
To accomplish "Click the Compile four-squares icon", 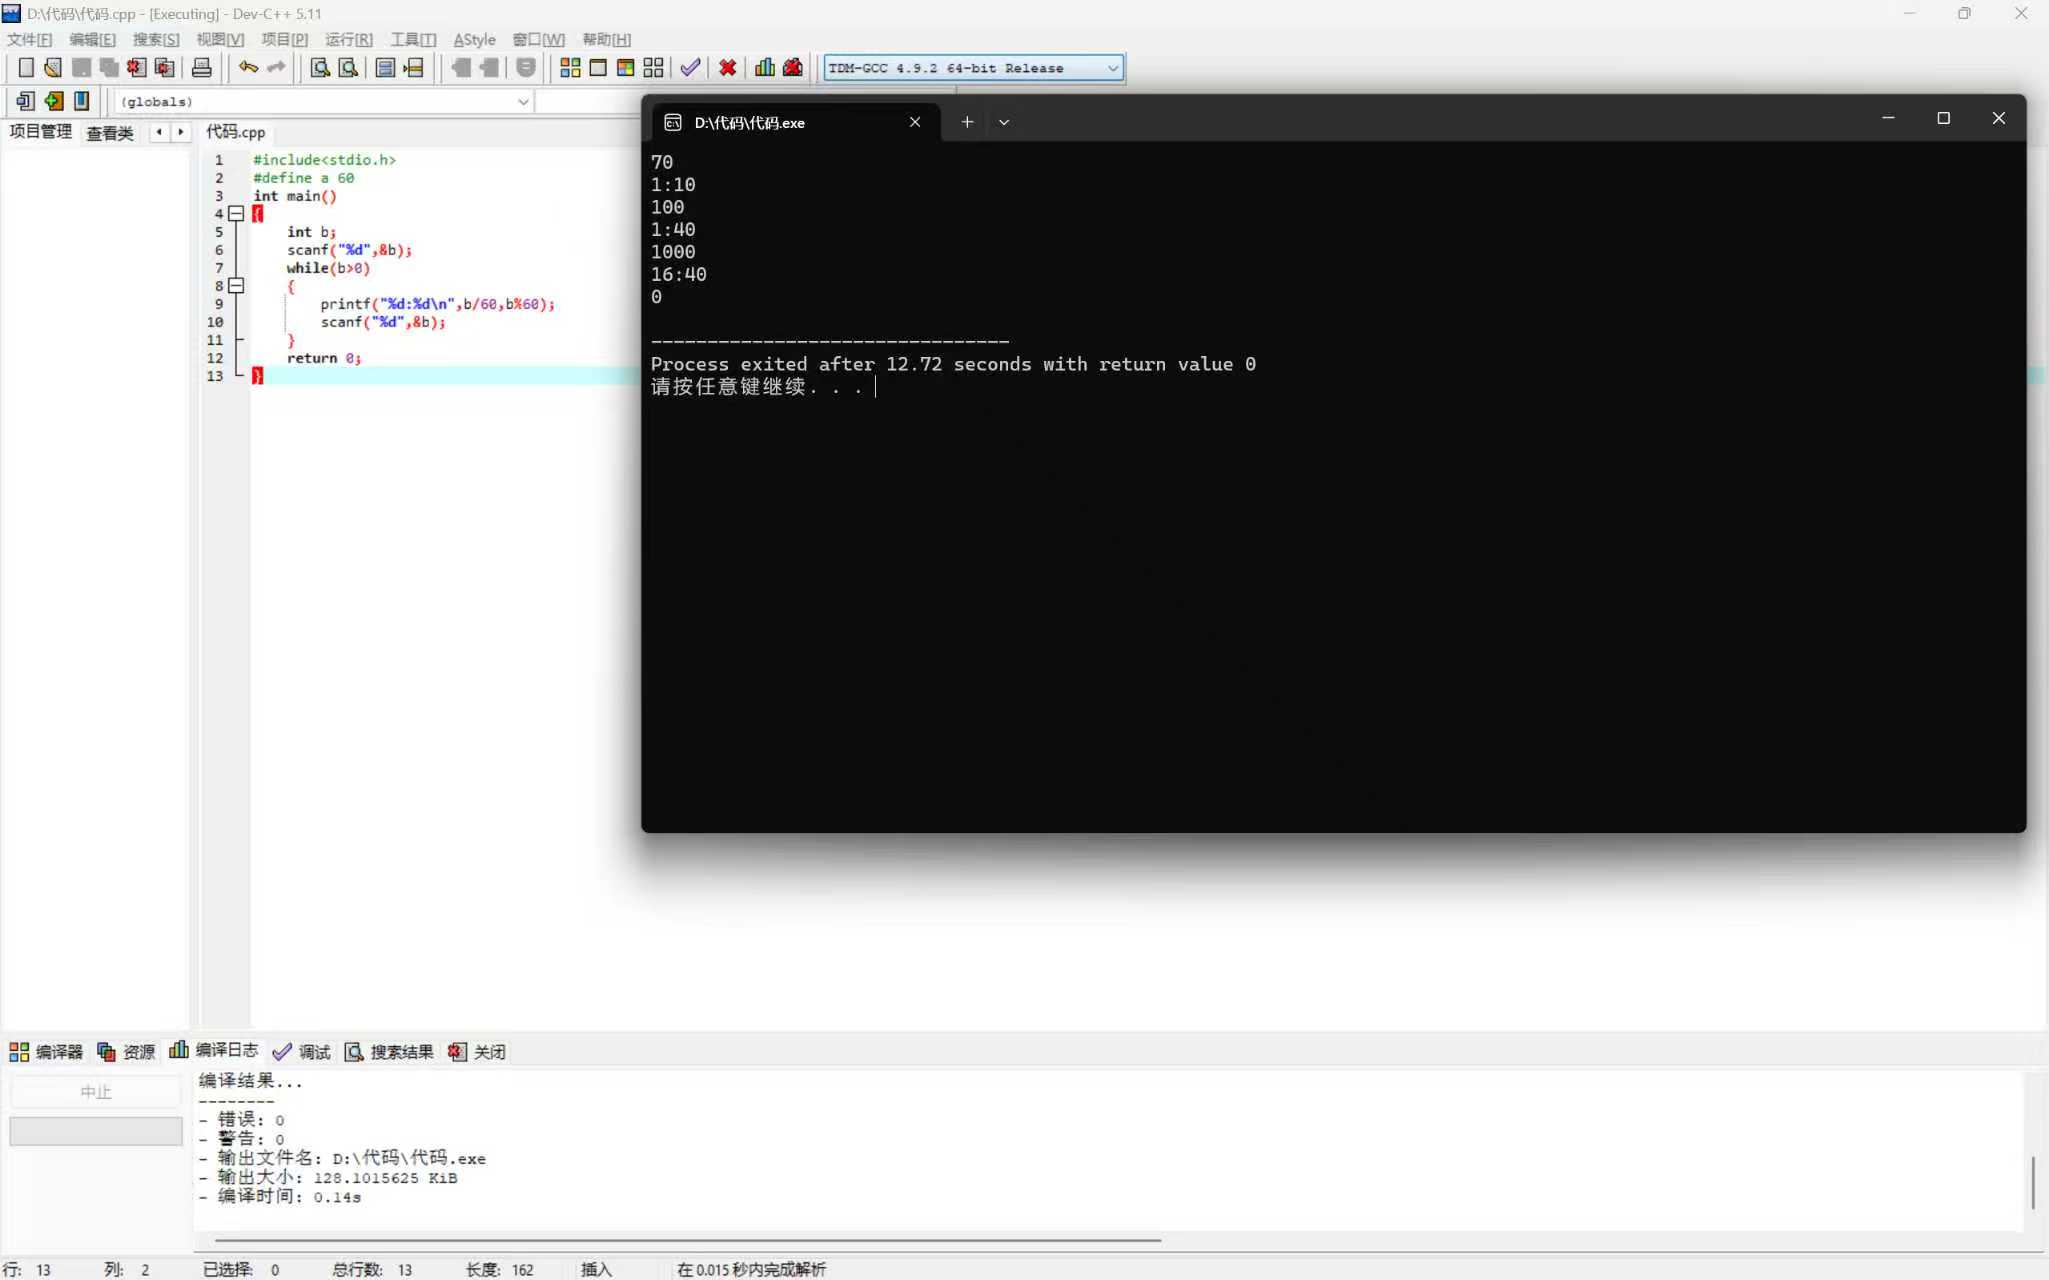I will [x=570, y=67].
